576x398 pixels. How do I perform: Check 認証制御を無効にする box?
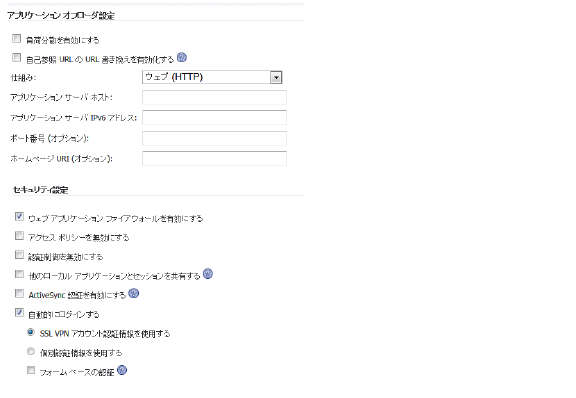click(x=19, y=255)
